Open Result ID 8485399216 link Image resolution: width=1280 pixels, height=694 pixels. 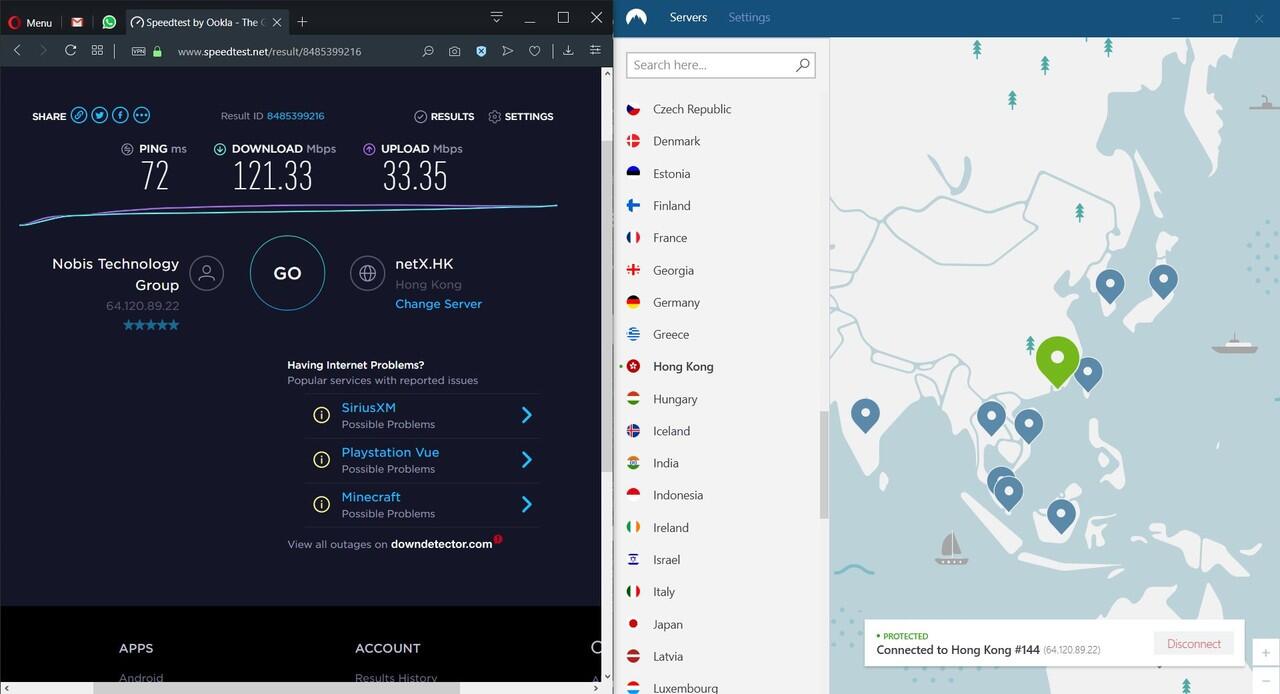tap(295, 116)
